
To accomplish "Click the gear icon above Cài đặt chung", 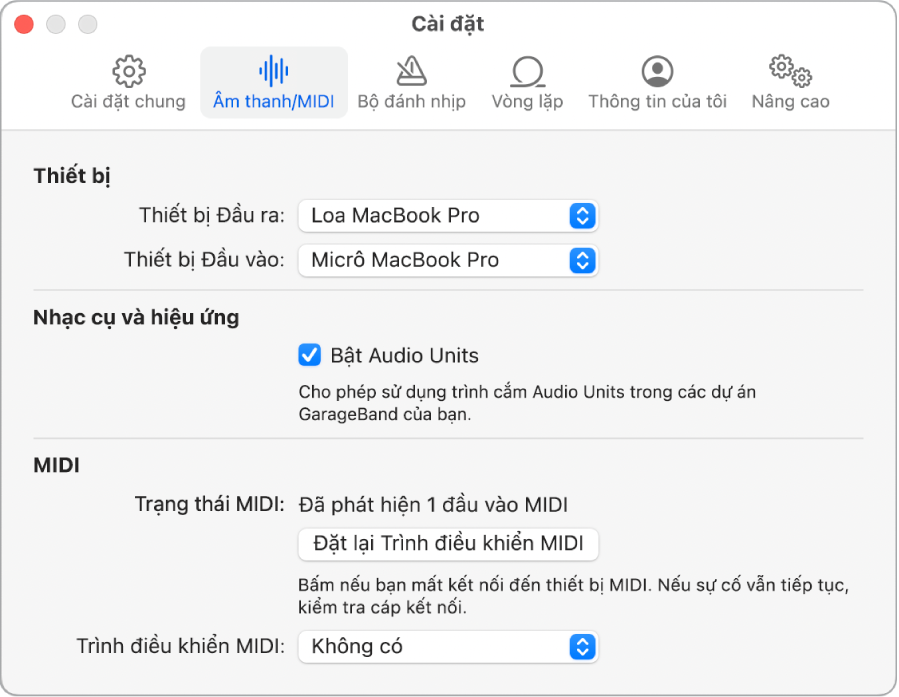I will pos(127,70).
